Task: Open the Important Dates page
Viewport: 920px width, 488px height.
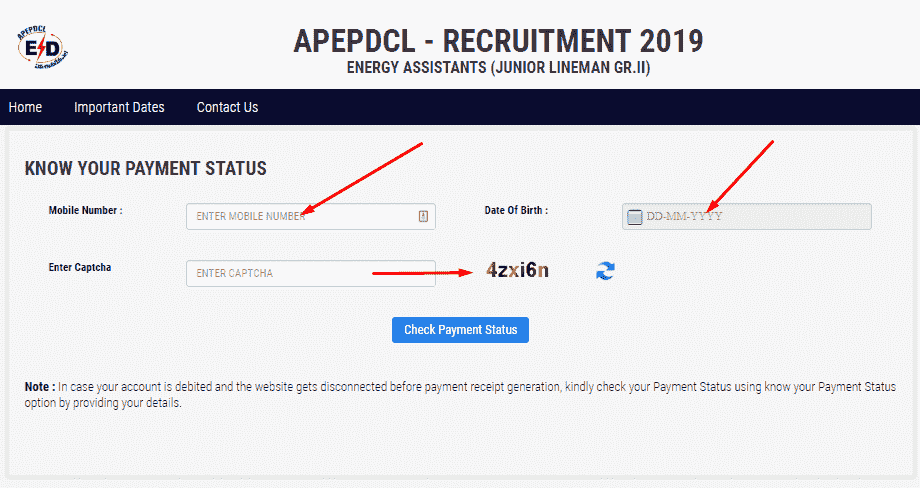Action: coord(119,107)
